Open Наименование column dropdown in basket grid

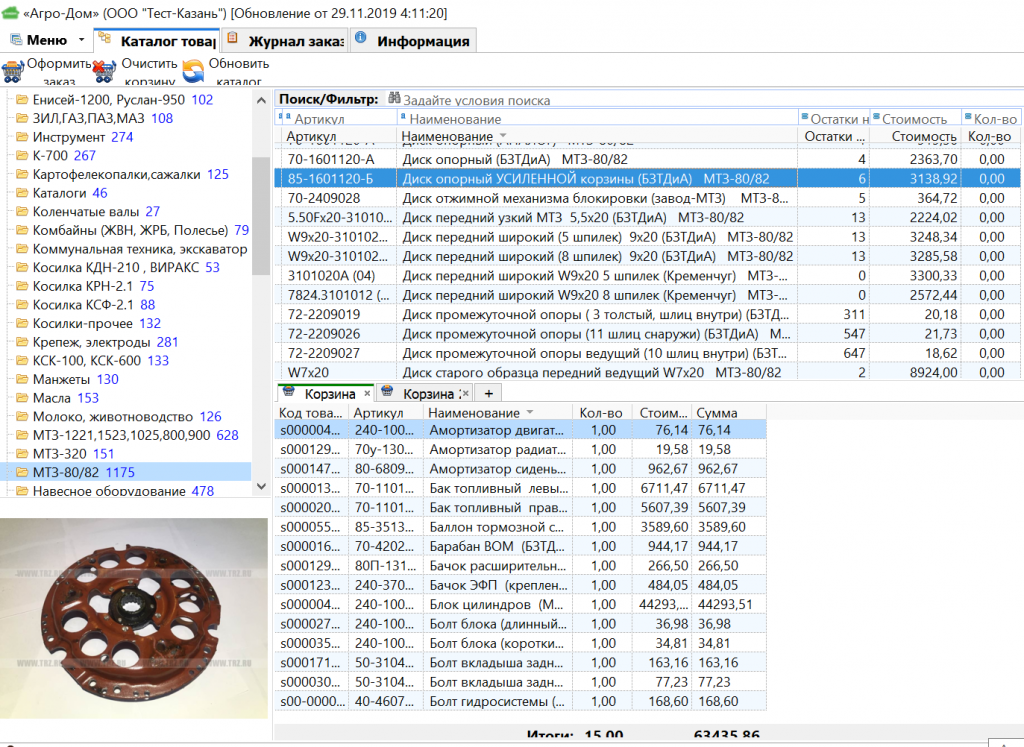pyautogui.click(x=530, y=413)
